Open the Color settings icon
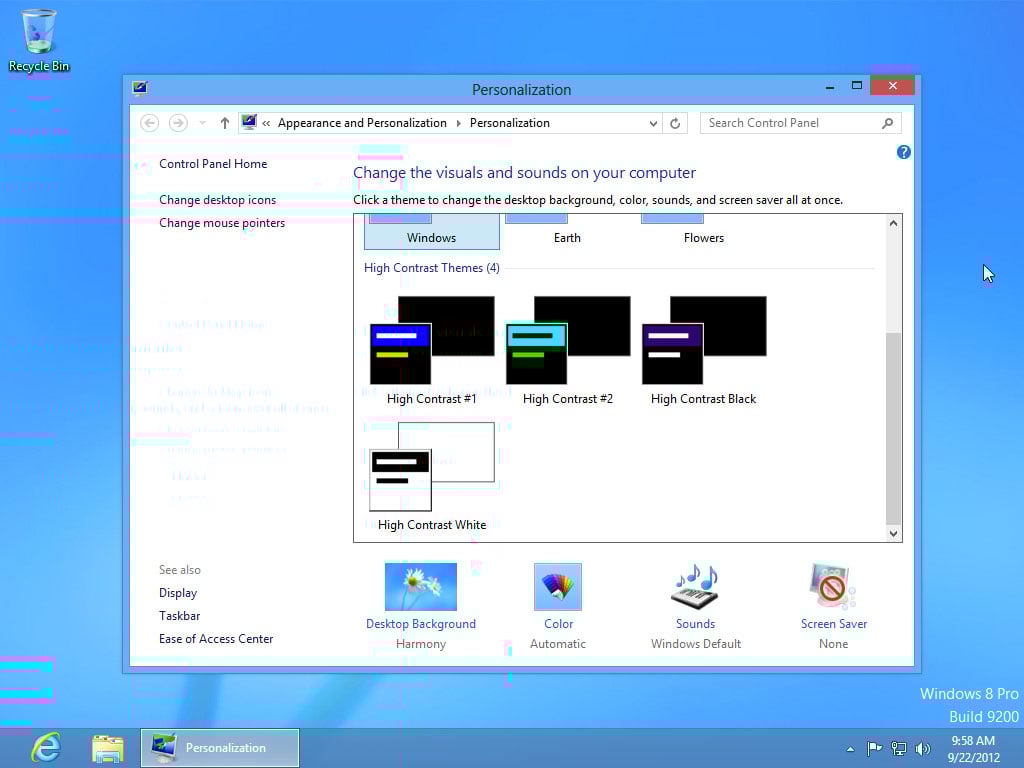This screenshot has height=768, width=1024. (x=558, y=586)
